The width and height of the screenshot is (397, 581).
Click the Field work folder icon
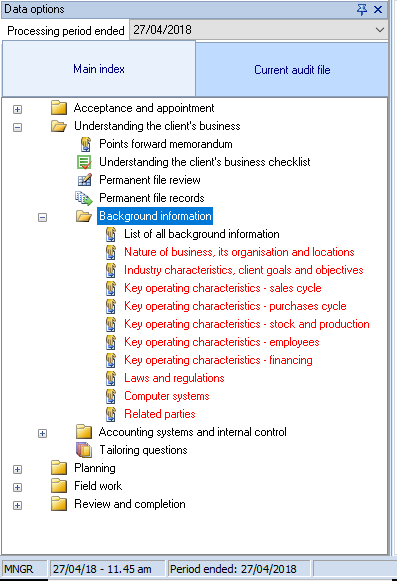coord(59,486)
